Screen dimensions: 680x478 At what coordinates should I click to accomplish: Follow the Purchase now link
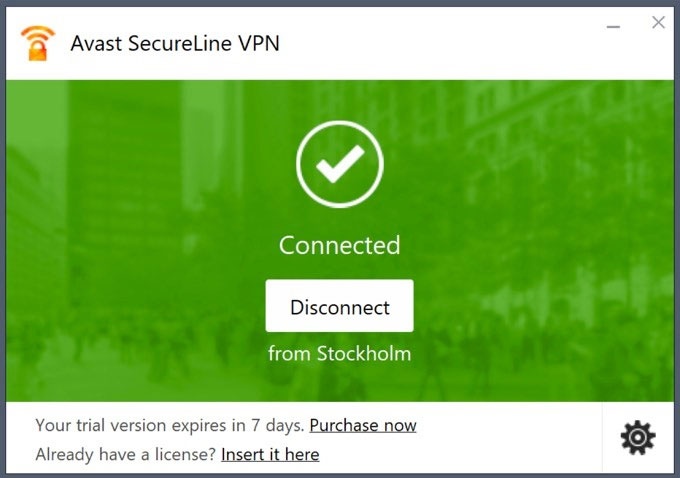click(x=363, y=425)
